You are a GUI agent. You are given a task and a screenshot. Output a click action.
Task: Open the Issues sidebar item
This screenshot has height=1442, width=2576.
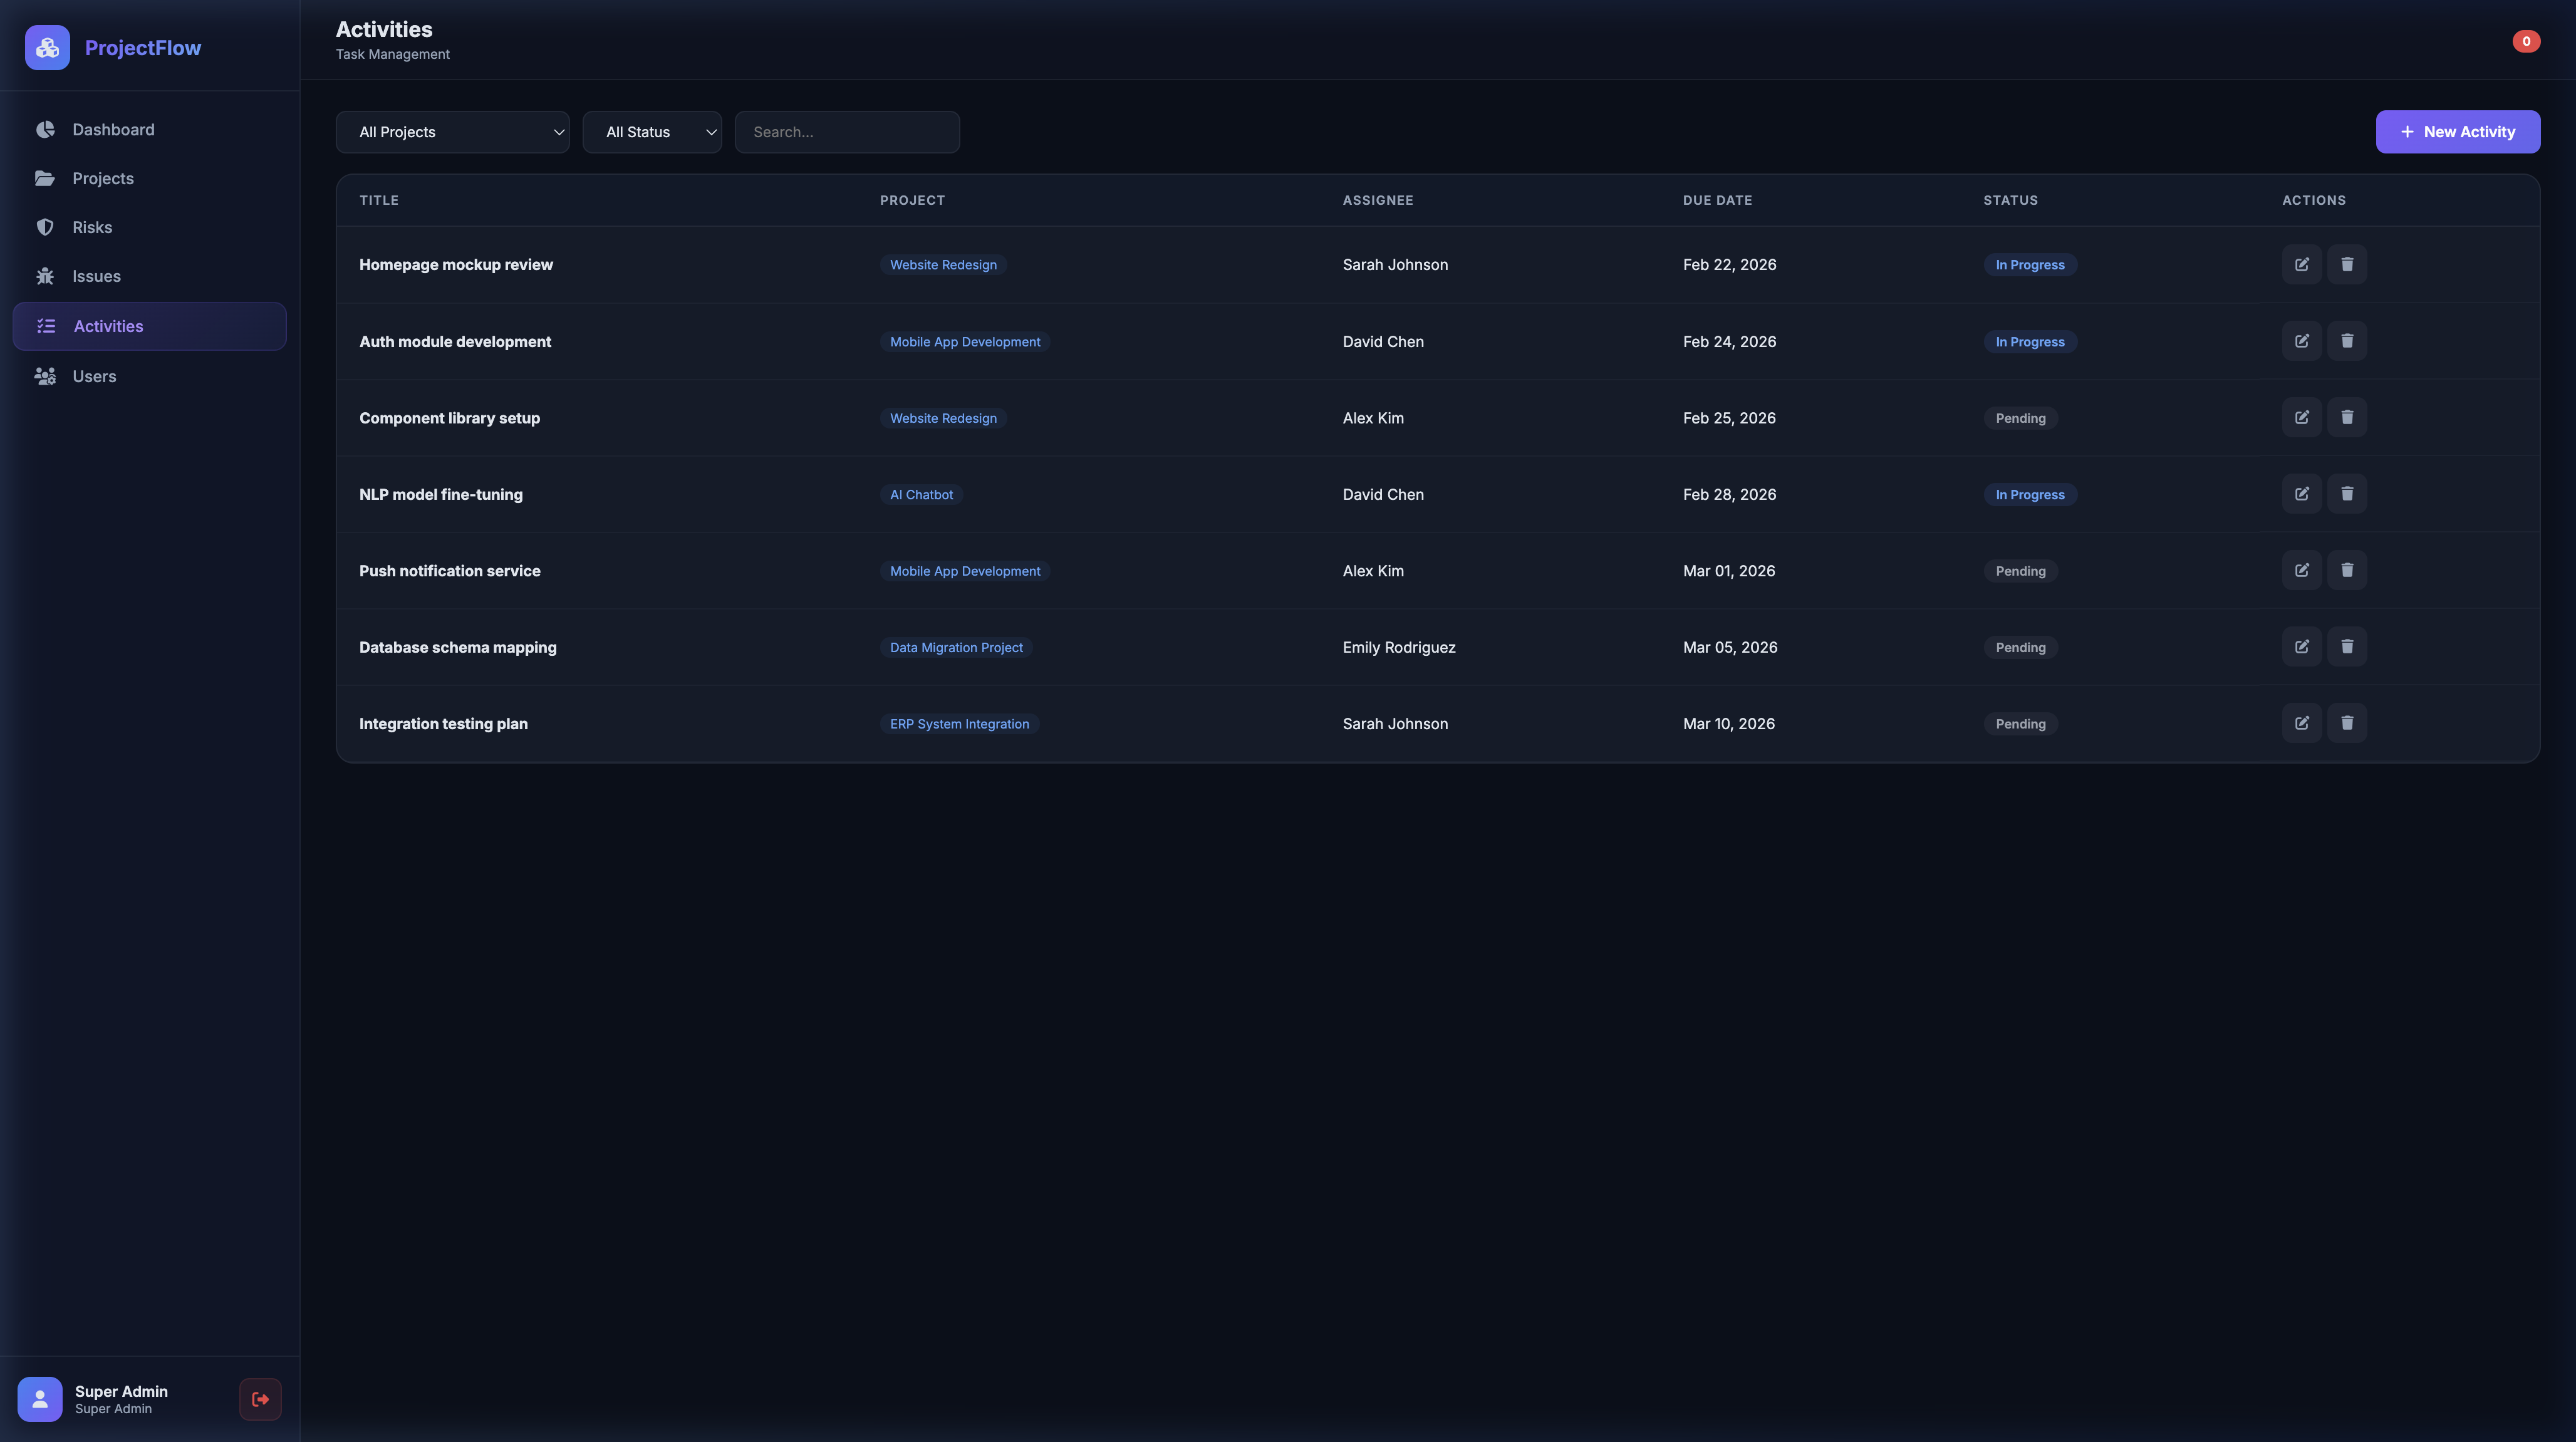click(x=96, y=277)
